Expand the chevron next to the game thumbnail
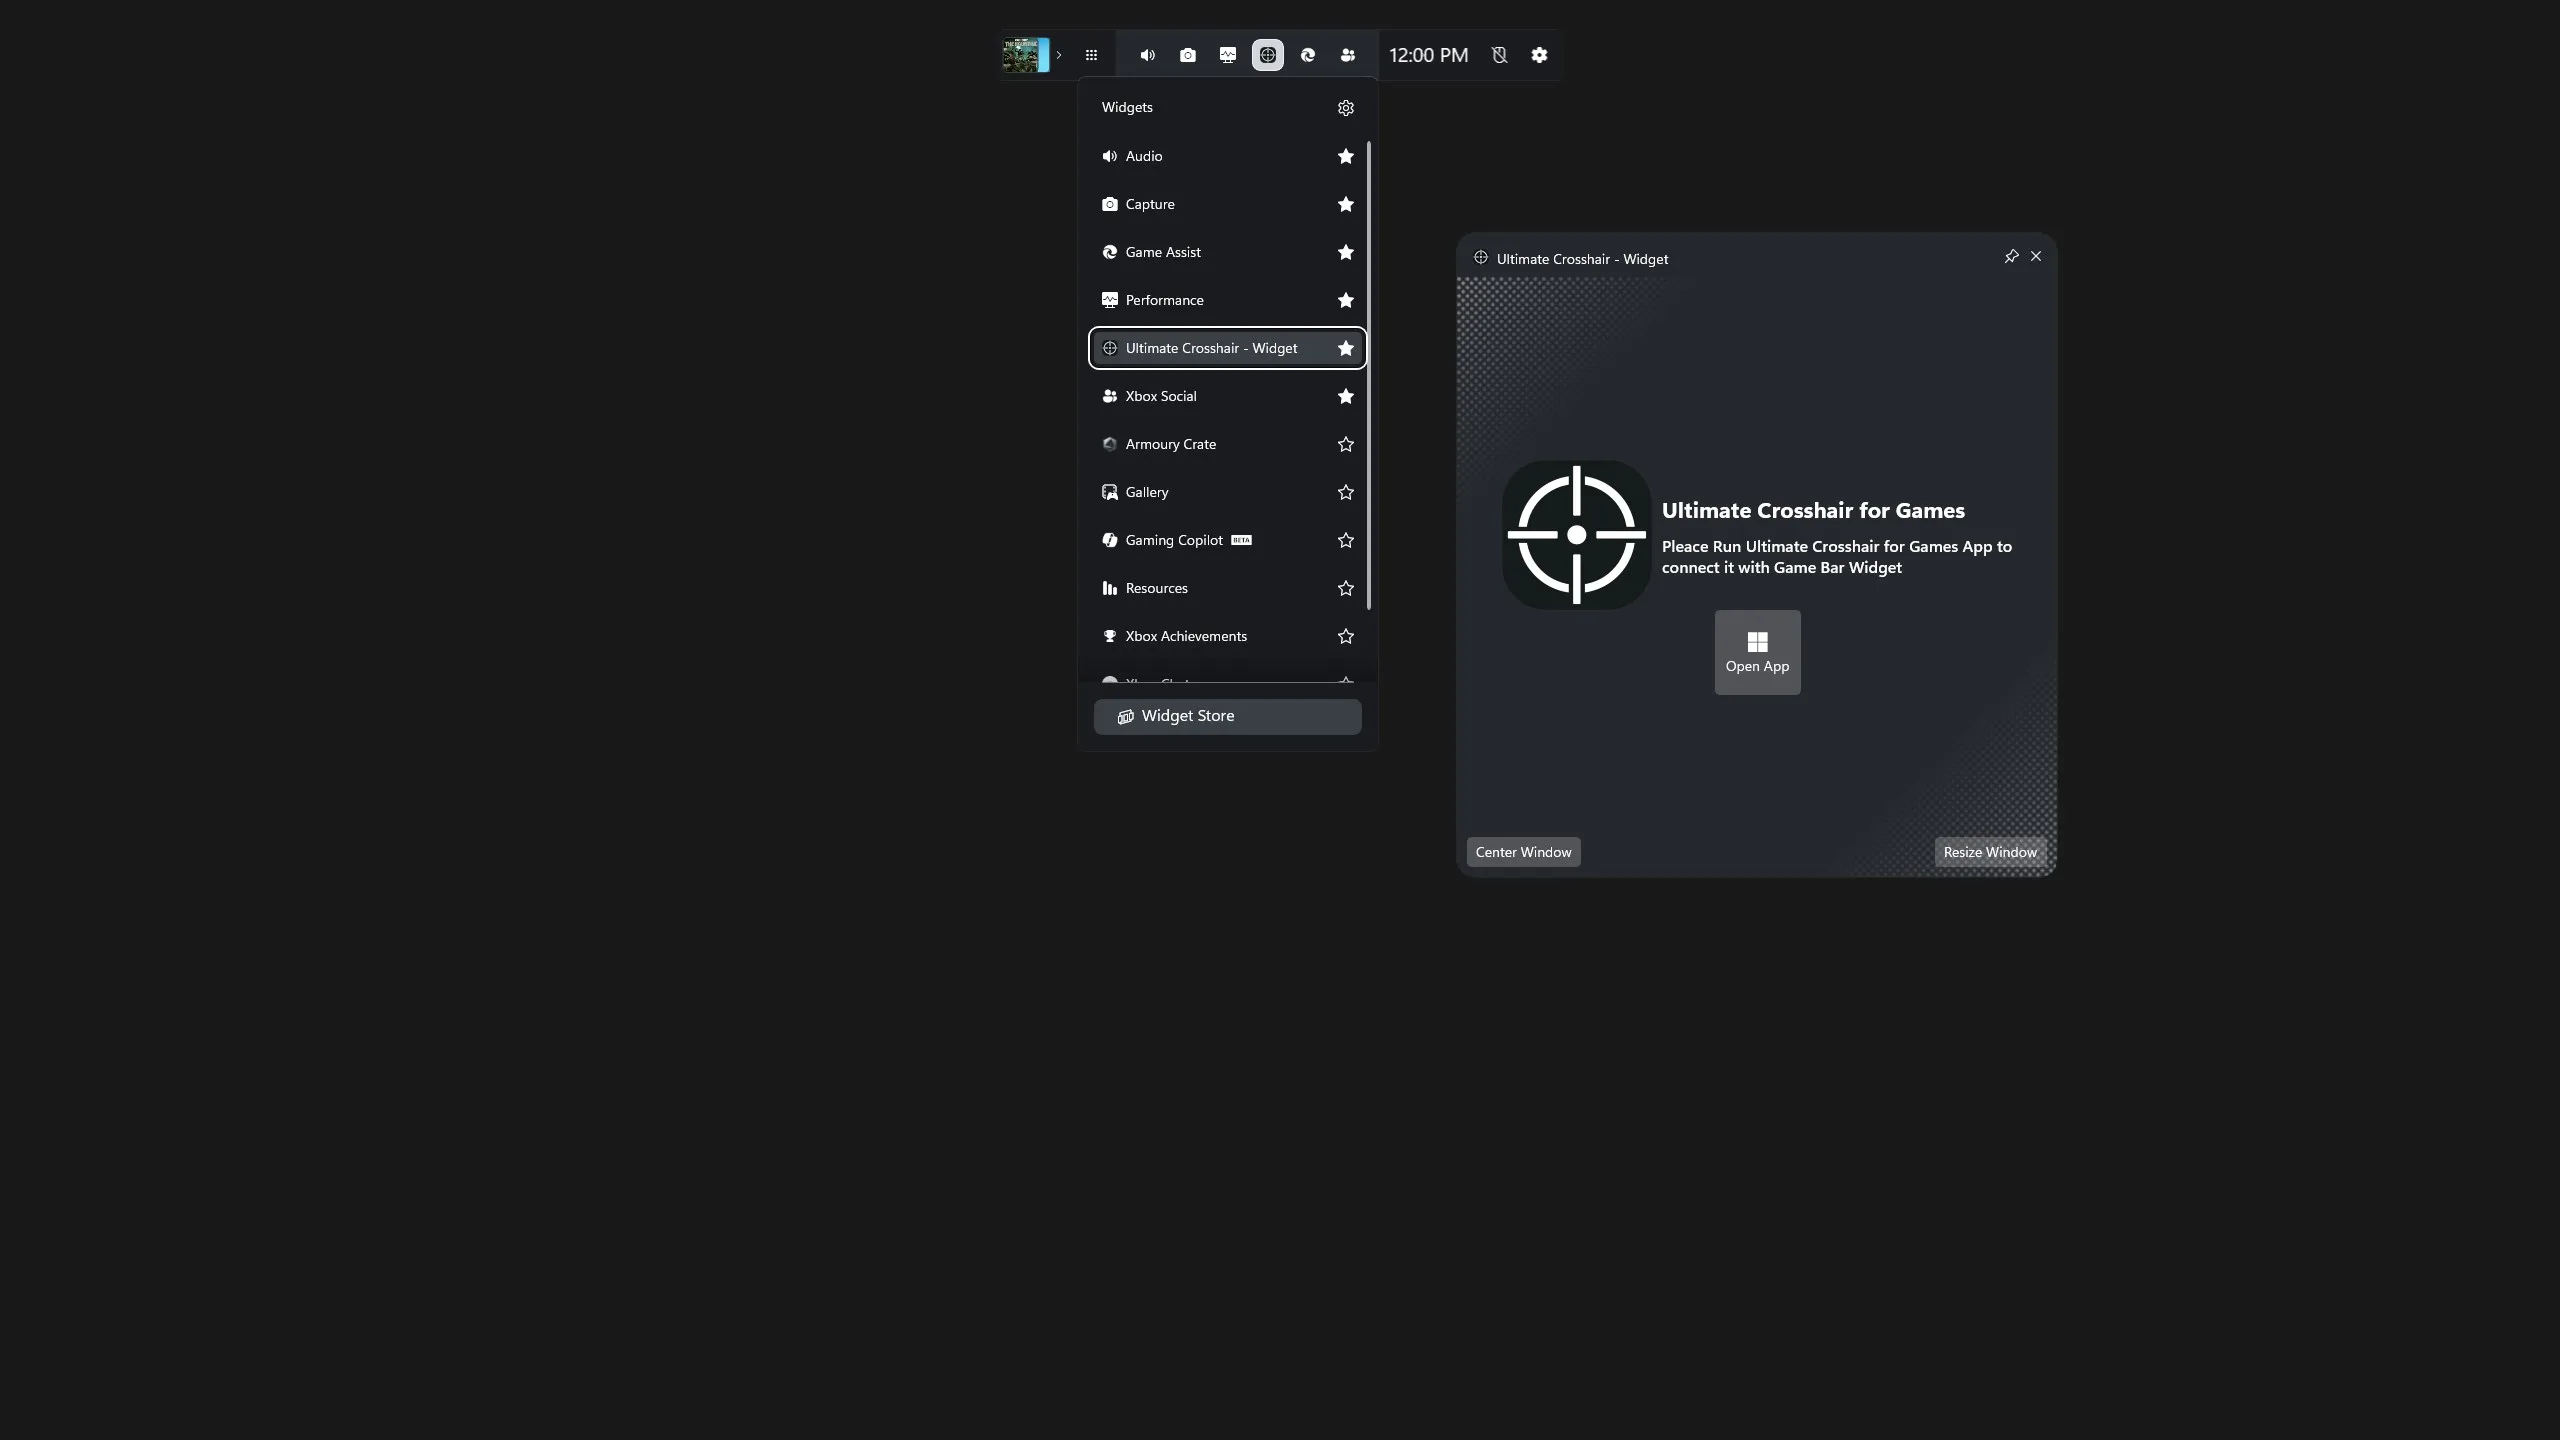 pos(1059,55)
